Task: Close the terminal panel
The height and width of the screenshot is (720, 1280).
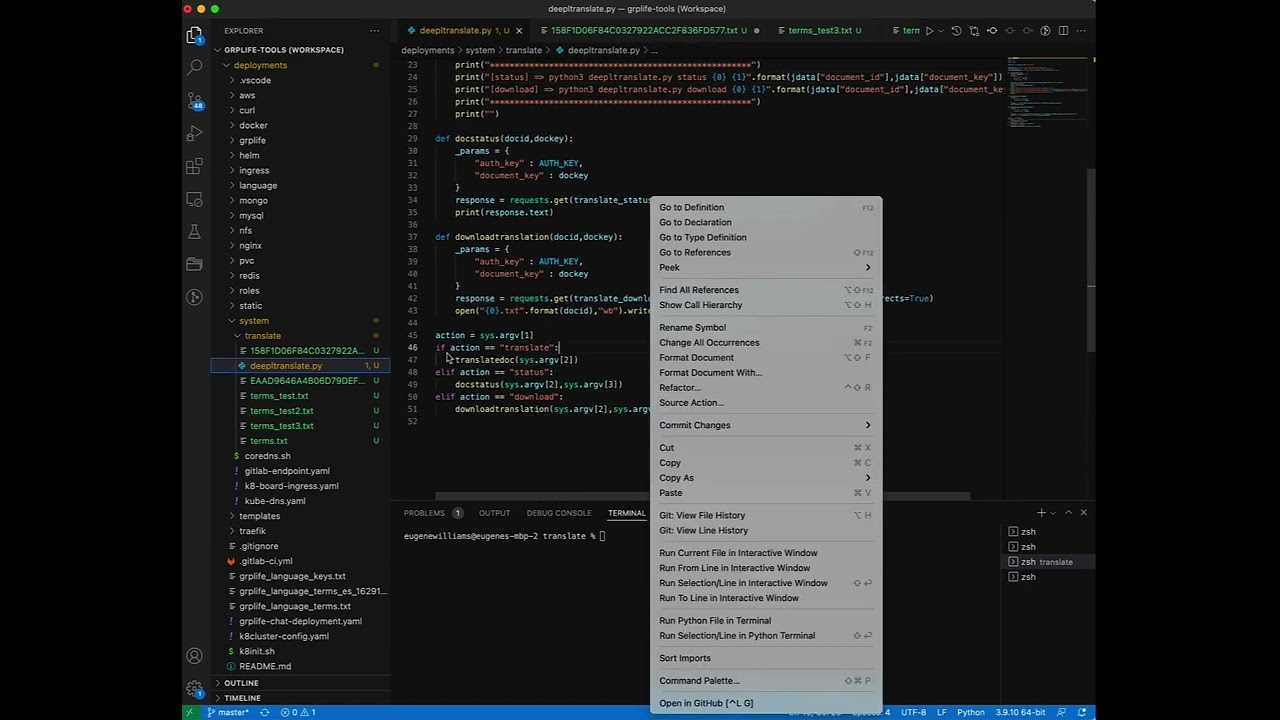Action: click(1083, 513)
